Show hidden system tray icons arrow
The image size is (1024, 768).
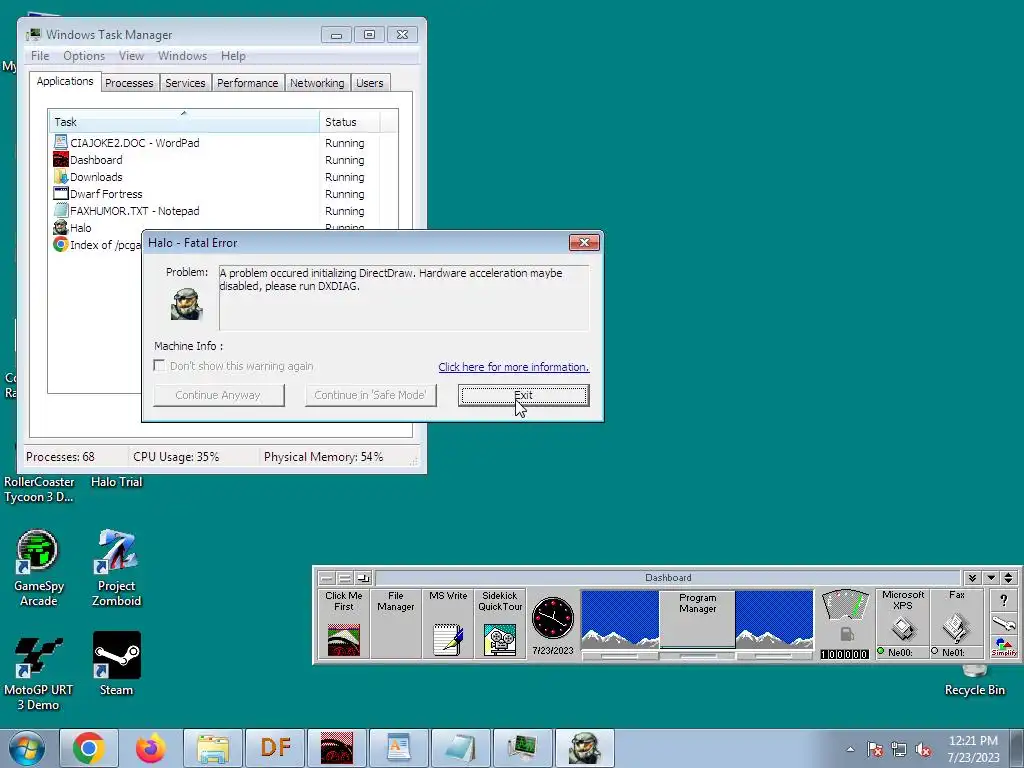point(850,749)
